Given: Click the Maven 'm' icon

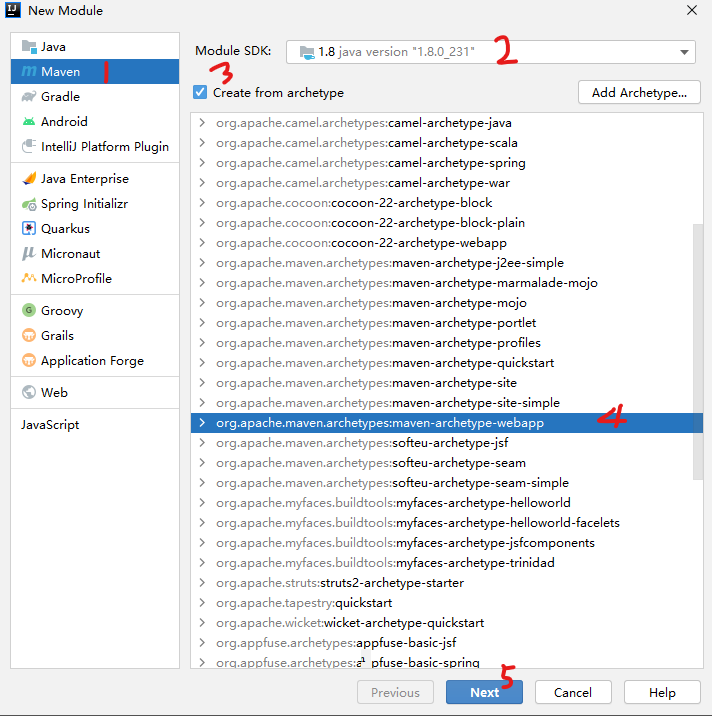Looking at the screenshot, I should click(x=29, y=71).
